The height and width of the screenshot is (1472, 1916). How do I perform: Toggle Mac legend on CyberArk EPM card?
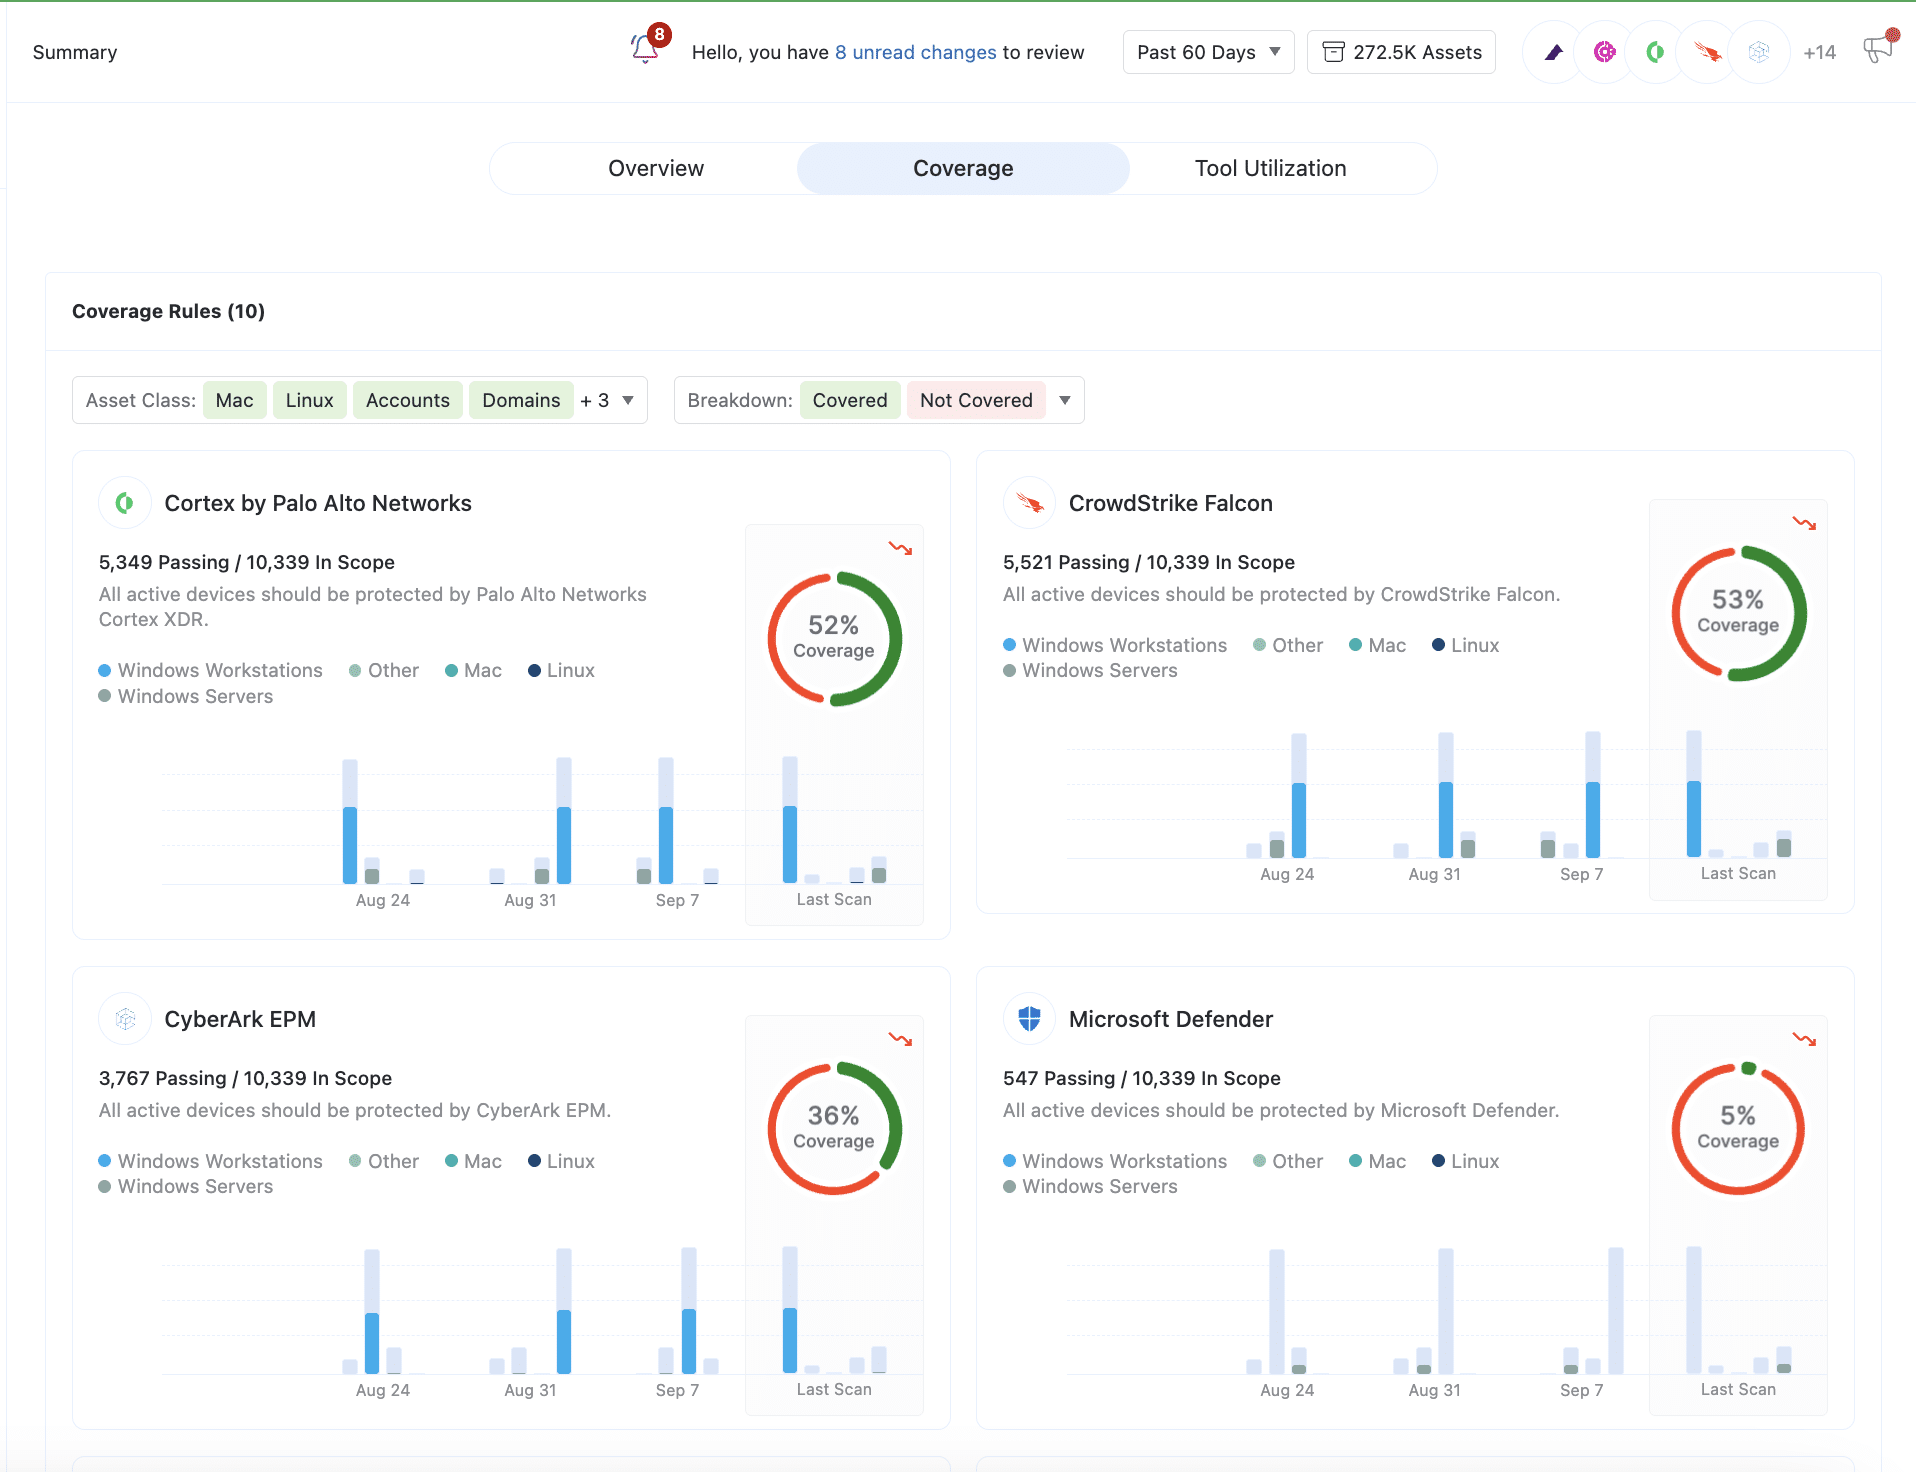coord(473,1161)
